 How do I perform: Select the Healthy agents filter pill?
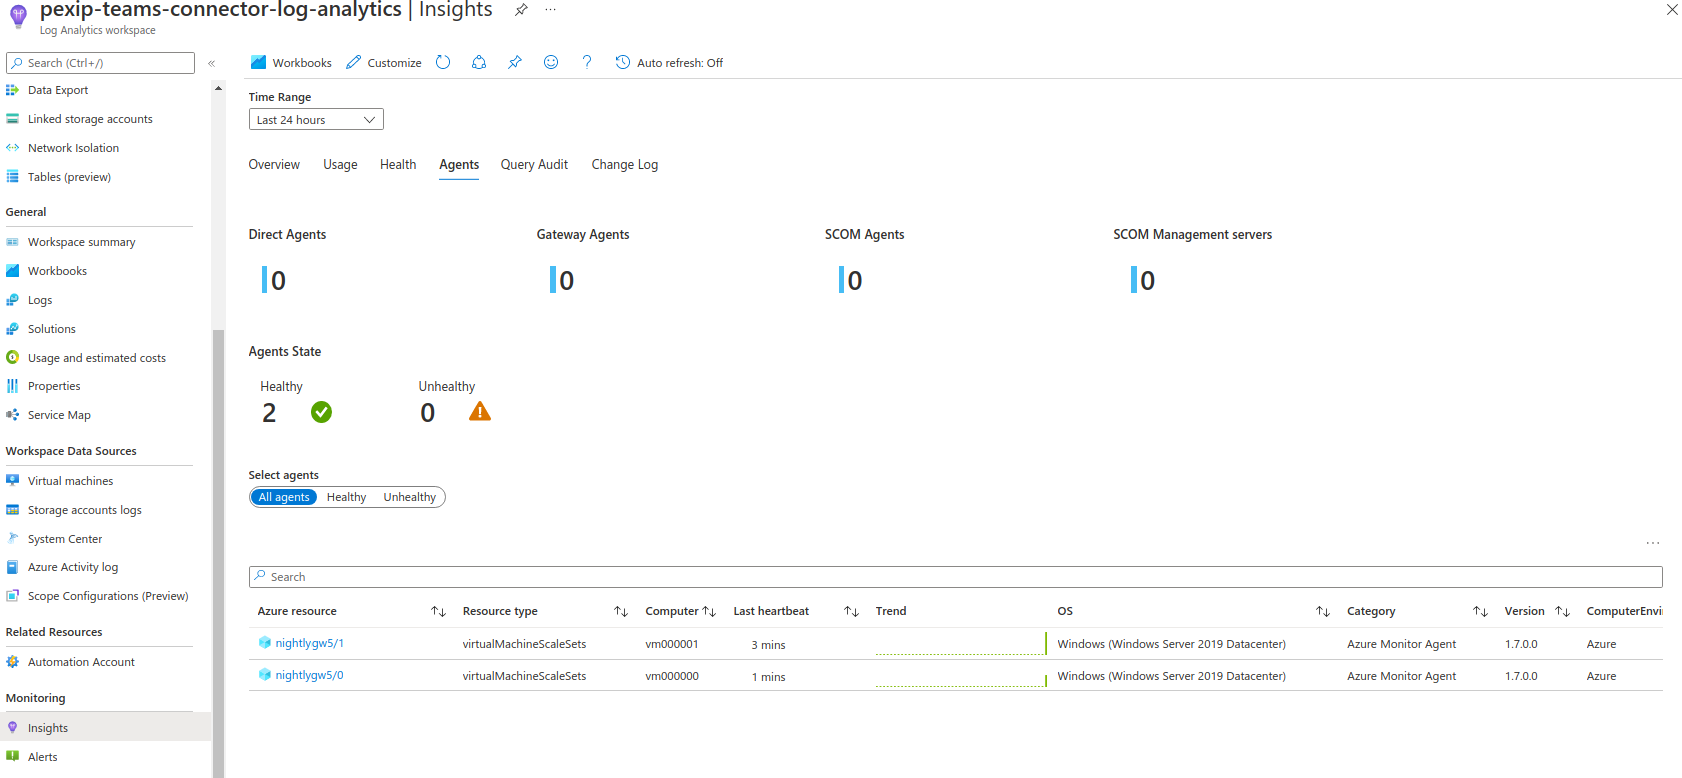346,497
